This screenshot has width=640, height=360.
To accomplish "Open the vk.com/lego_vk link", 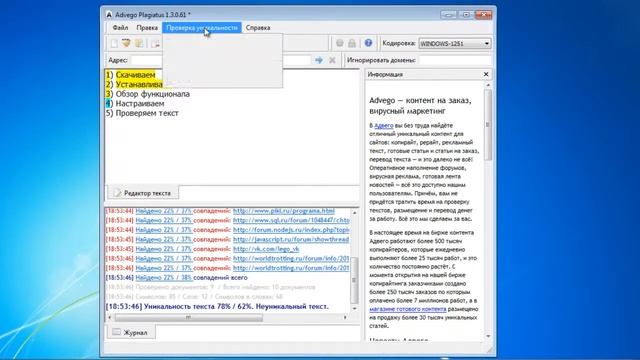I will [x=266, y=249].
